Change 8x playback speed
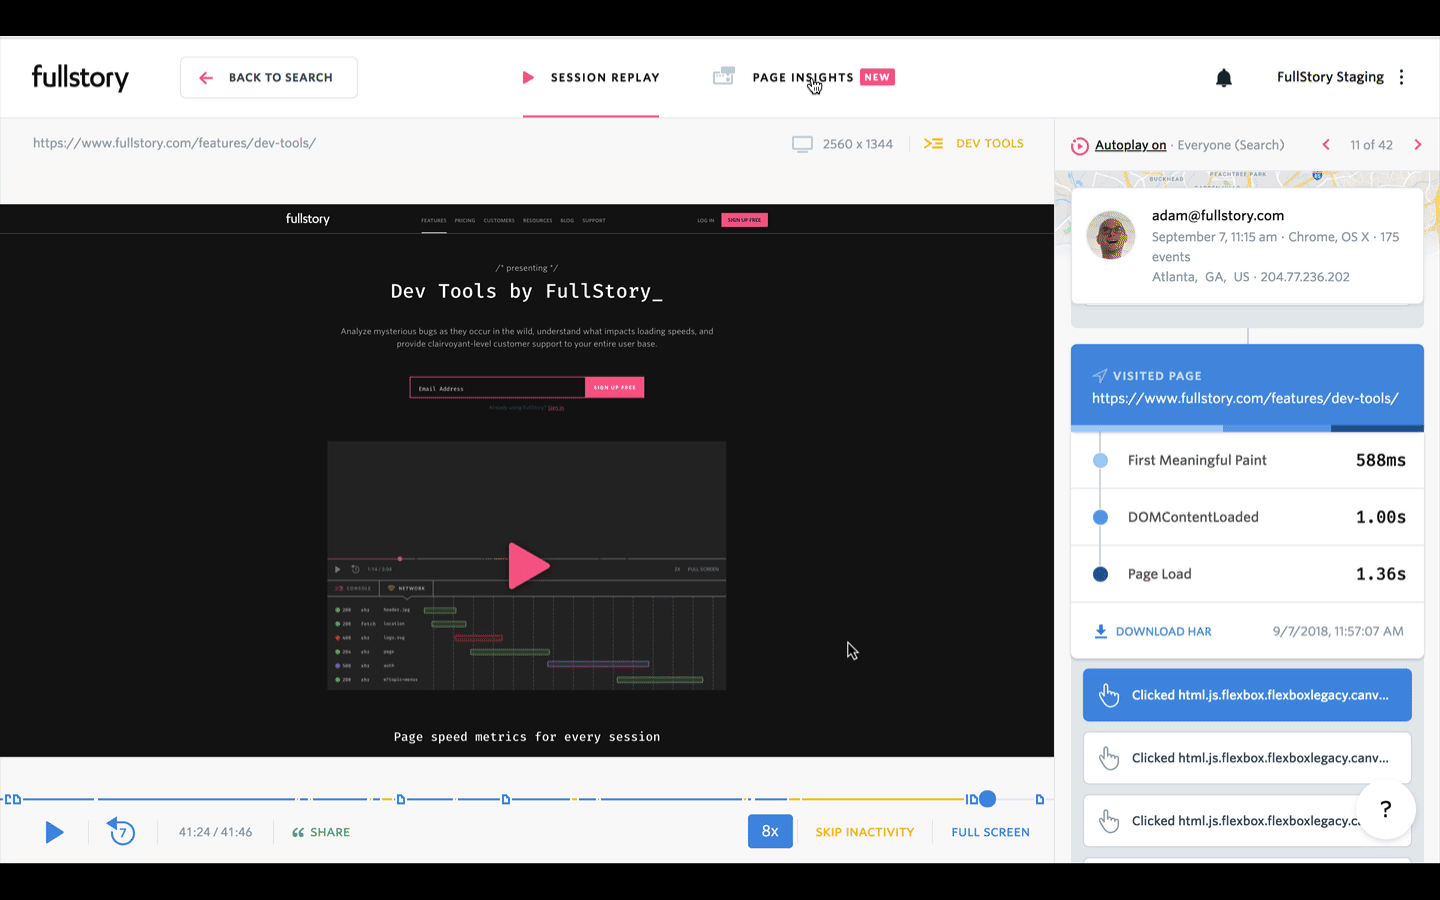Screen dimensions: 1440x900 click(770, 831)
